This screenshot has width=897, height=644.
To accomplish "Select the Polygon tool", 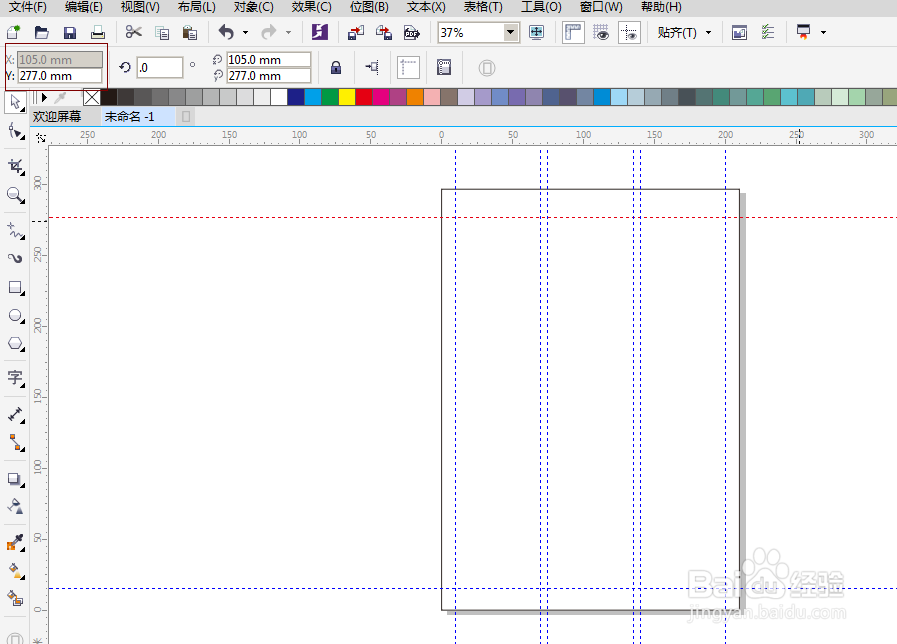I will tap(15, 344).
